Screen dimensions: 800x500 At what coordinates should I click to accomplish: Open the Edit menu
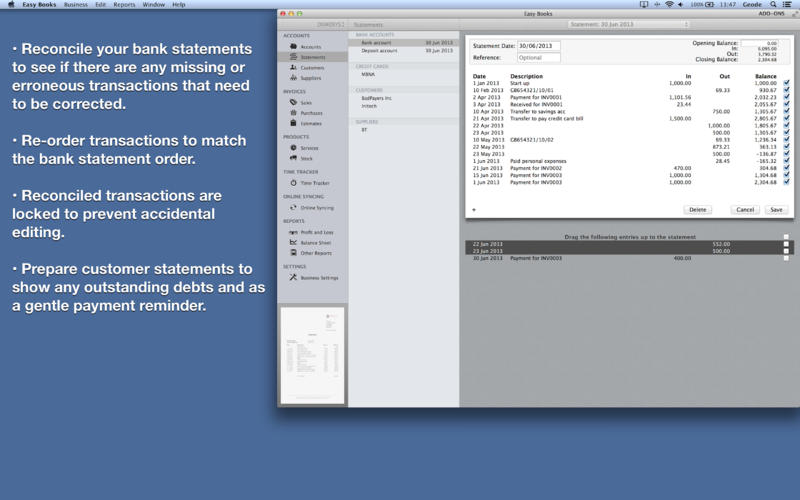click(101, 4)
